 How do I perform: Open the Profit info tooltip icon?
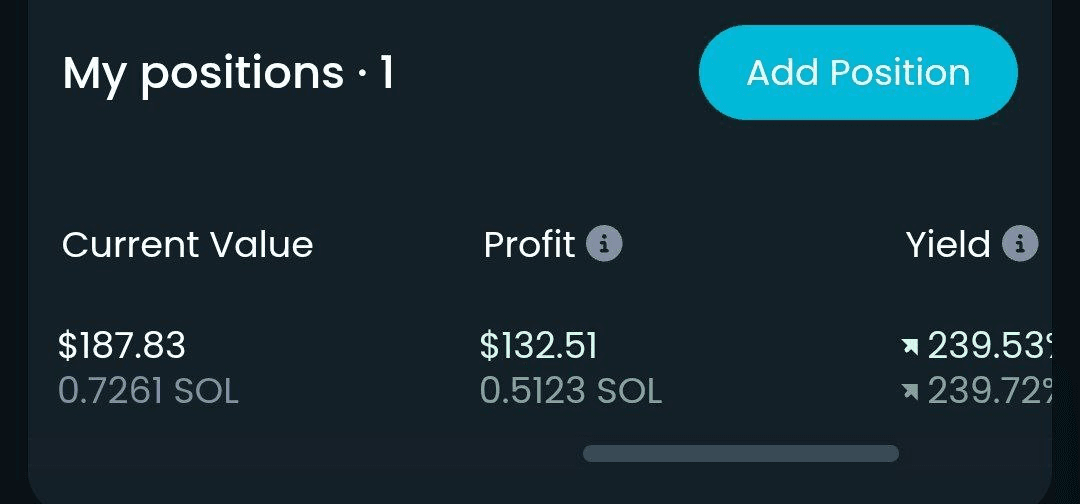click(604, 244)
